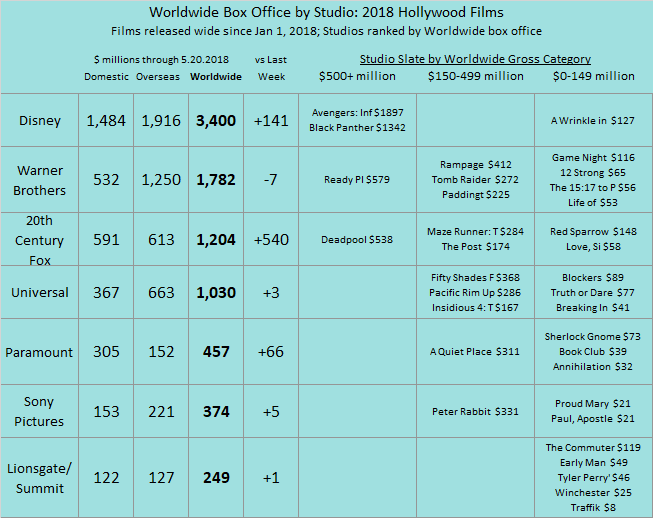653x518 pixels.
Task: Click Lionsgate overseas value 127
Action: coord(161,478)
